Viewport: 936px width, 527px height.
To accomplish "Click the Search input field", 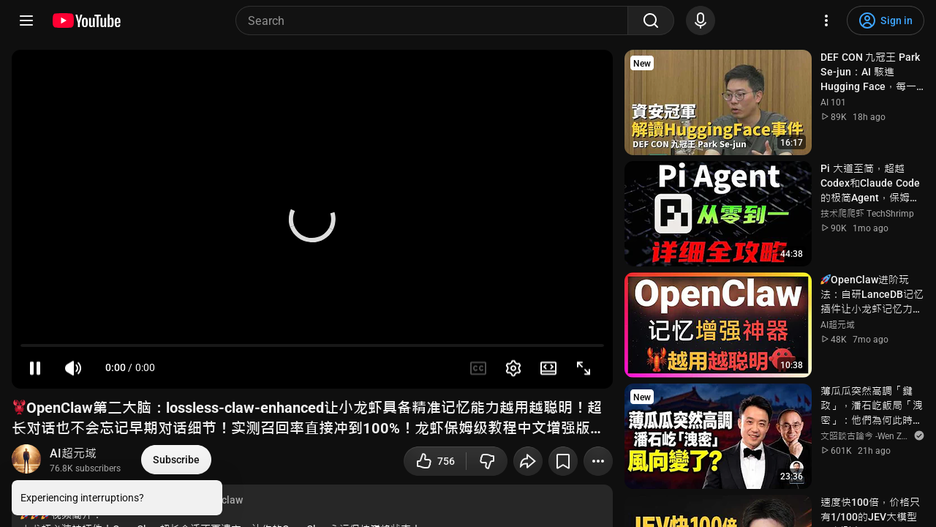I will point(432,21).
